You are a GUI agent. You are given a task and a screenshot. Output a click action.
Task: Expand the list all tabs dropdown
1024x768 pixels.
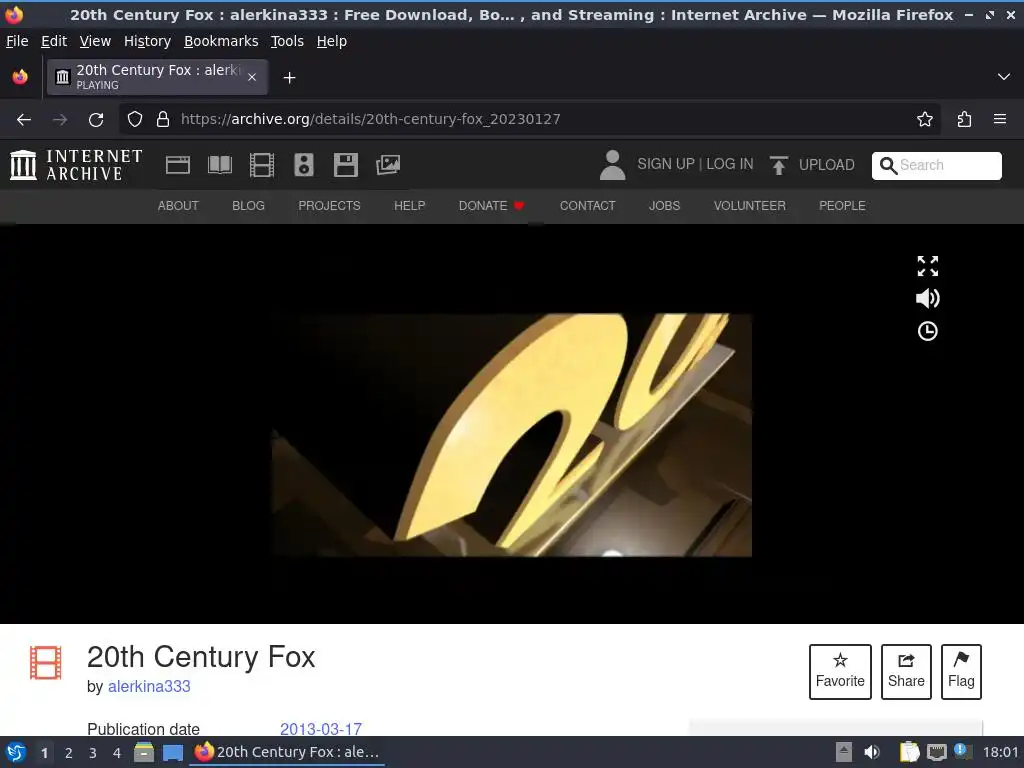1004,77
